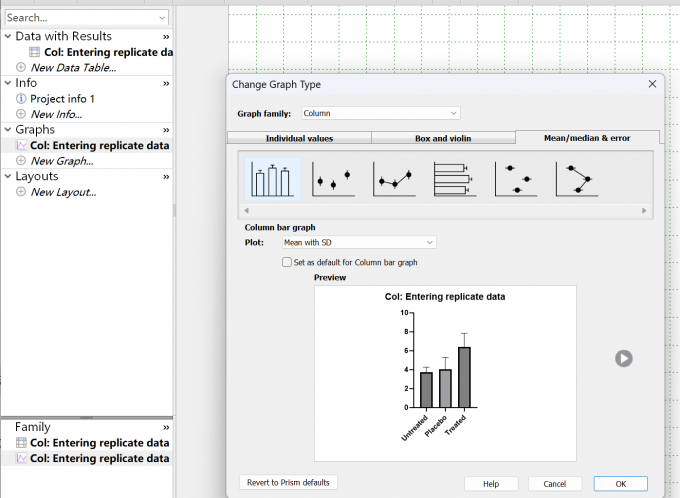
Task: Click double chevron beside Family
Action: (166, 428)
